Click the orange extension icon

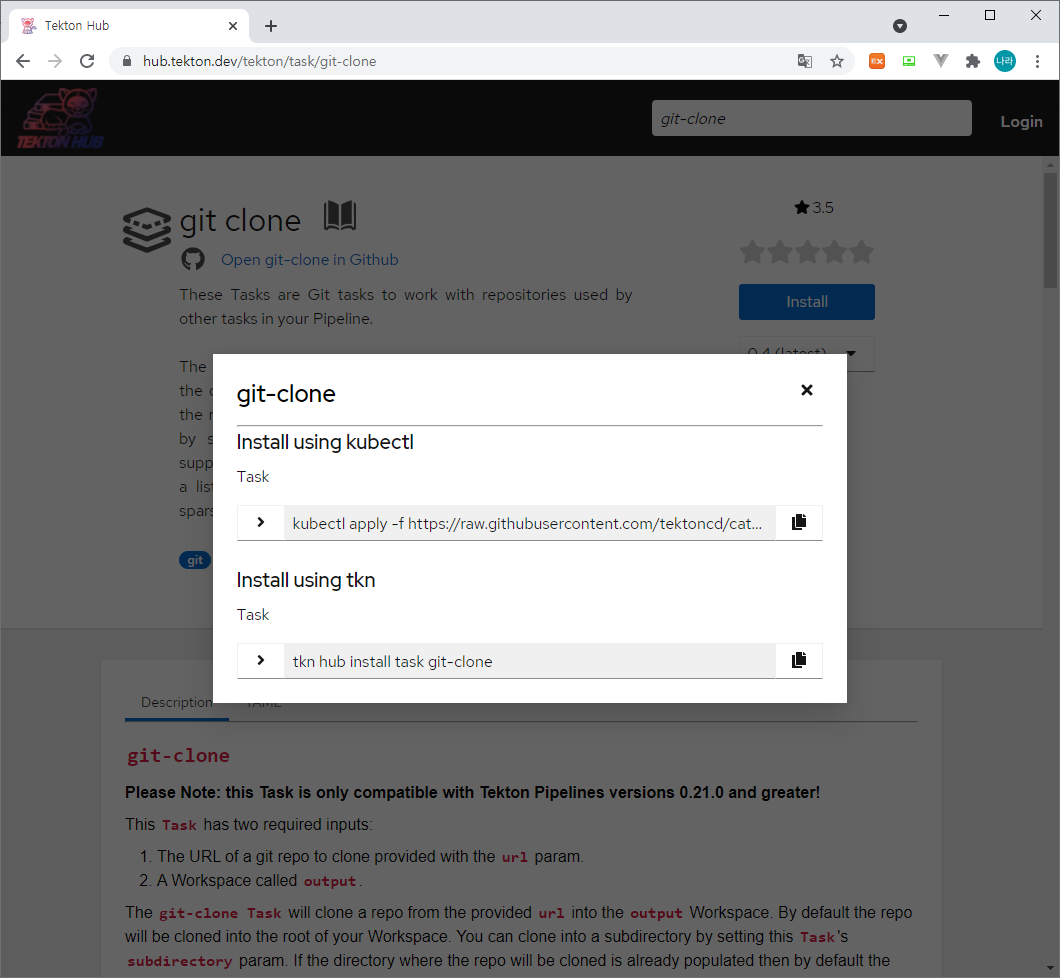[877, 62]
